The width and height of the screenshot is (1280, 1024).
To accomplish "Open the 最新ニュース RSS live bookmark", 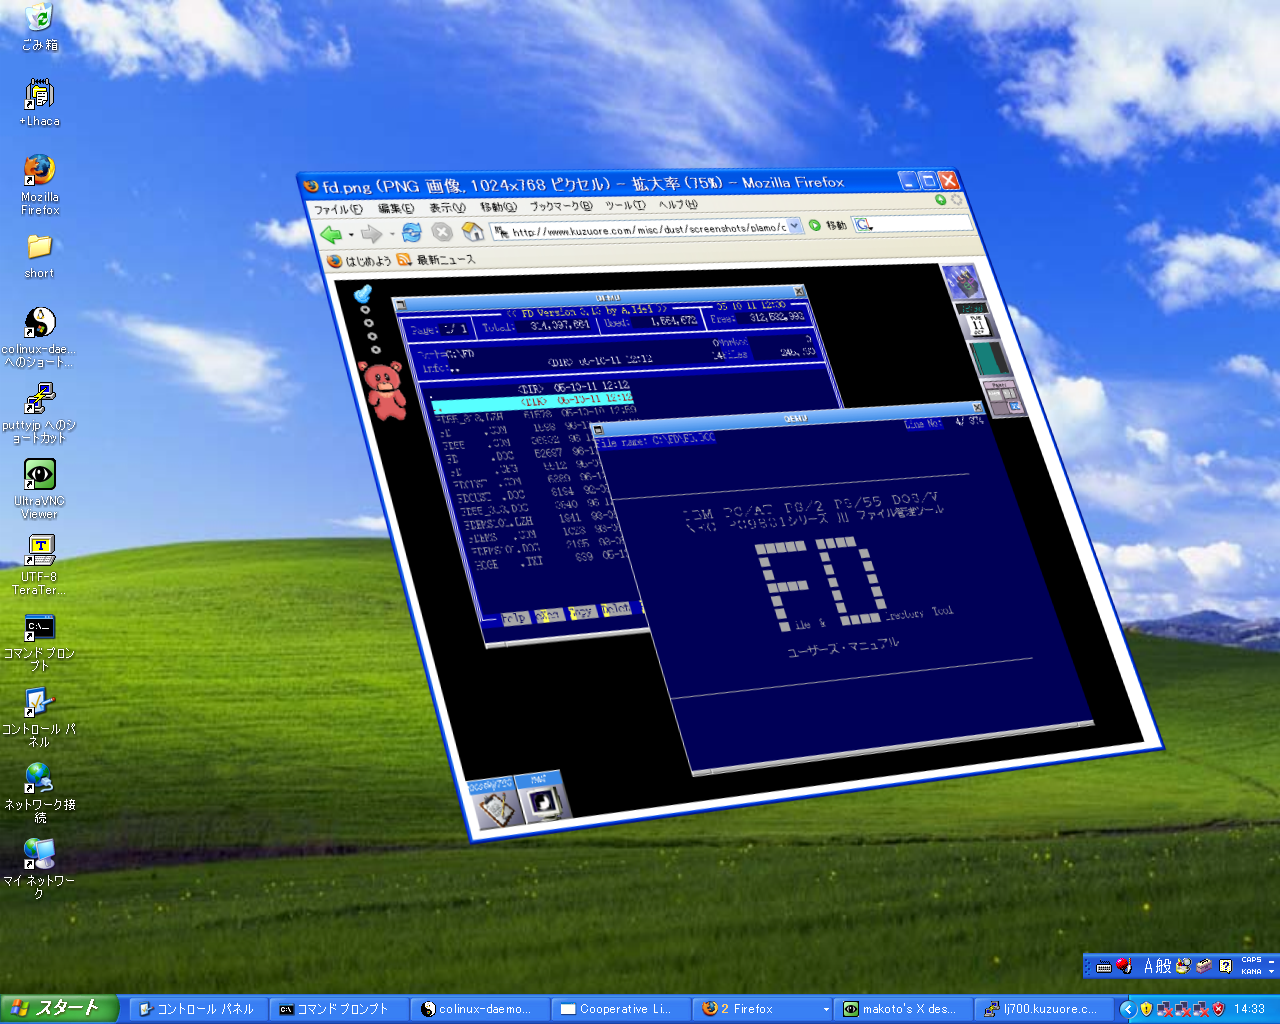I will point(436,259).
